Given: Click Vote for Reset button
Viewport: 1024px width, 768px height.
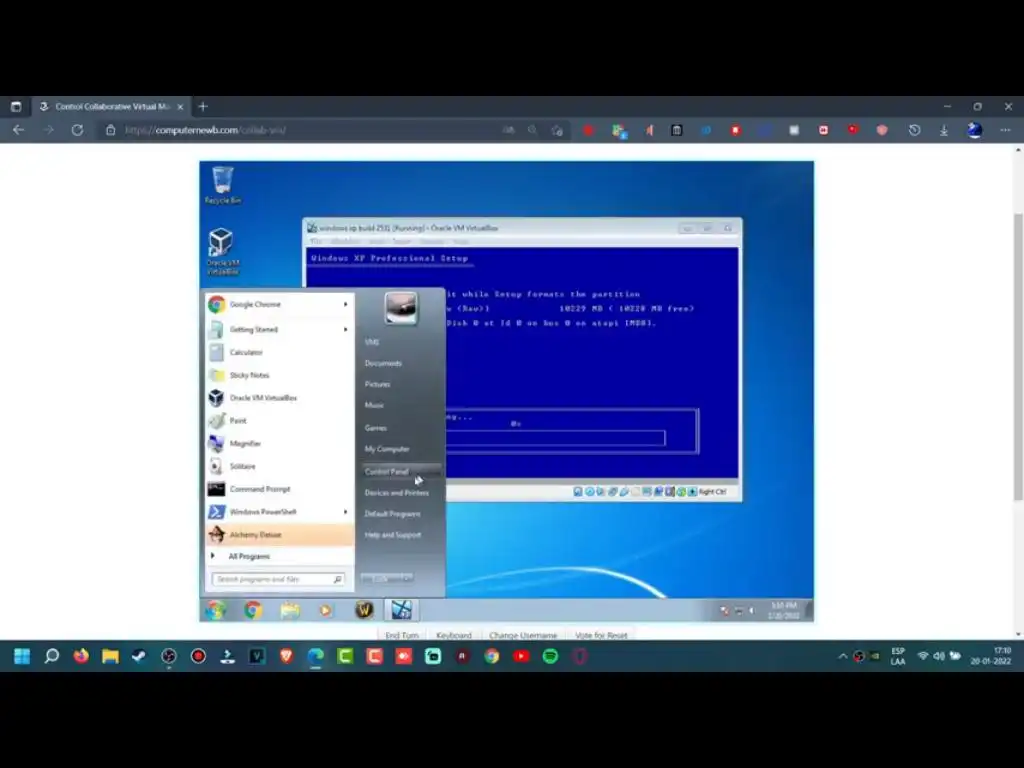Looking at the screenshot, I should tap(601, 635).
